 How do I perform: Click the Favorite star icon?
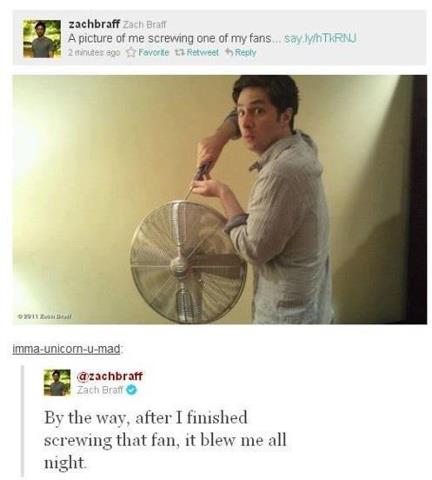tap(132, 52)
